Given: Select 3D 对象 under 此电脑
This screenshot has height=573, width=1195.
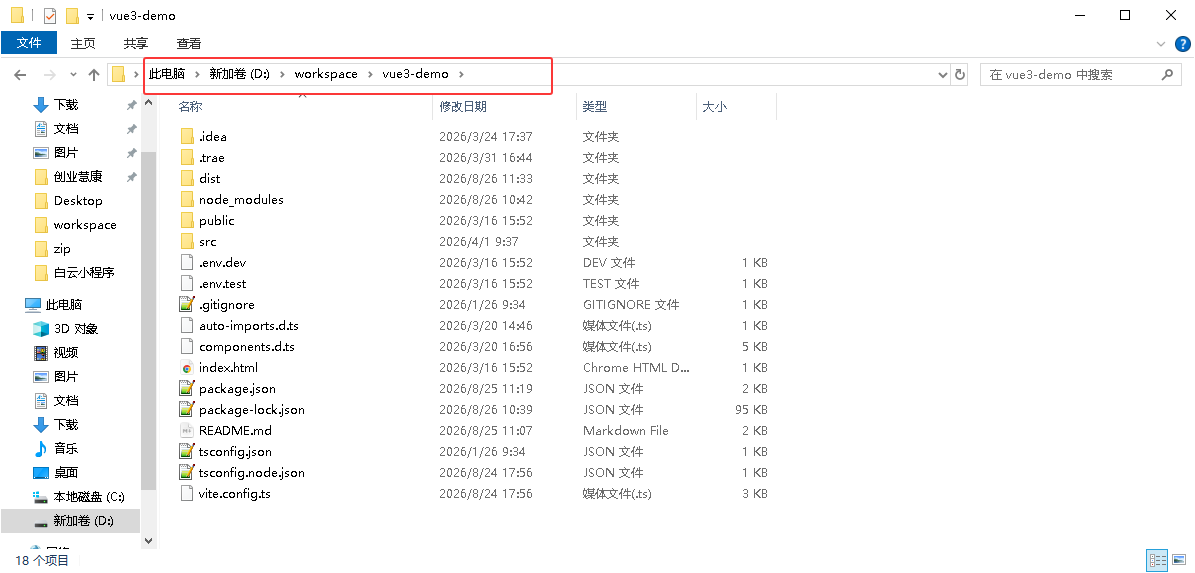Looking at the screenshot, I should point(75,329).
